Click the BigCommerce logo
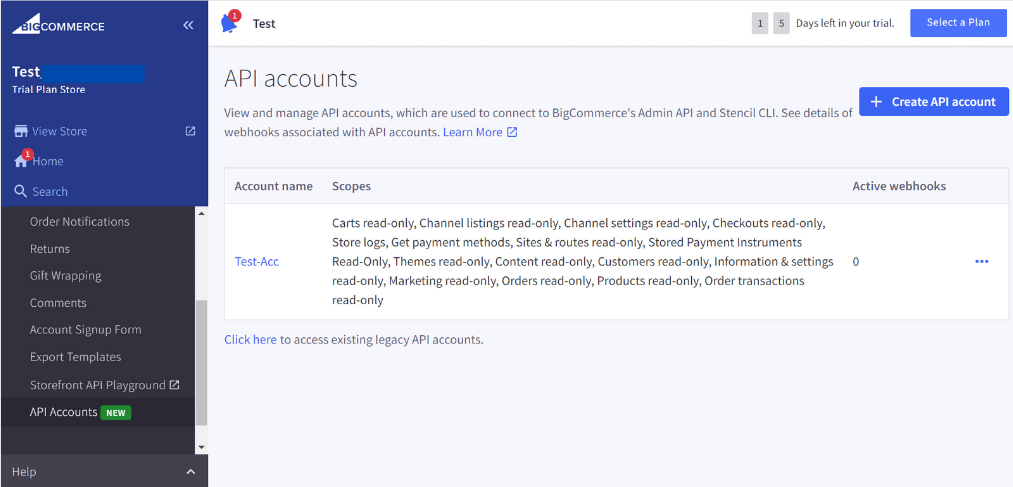Image resolution: width=1013 pixels, height=487 pixels. point(58,25)
